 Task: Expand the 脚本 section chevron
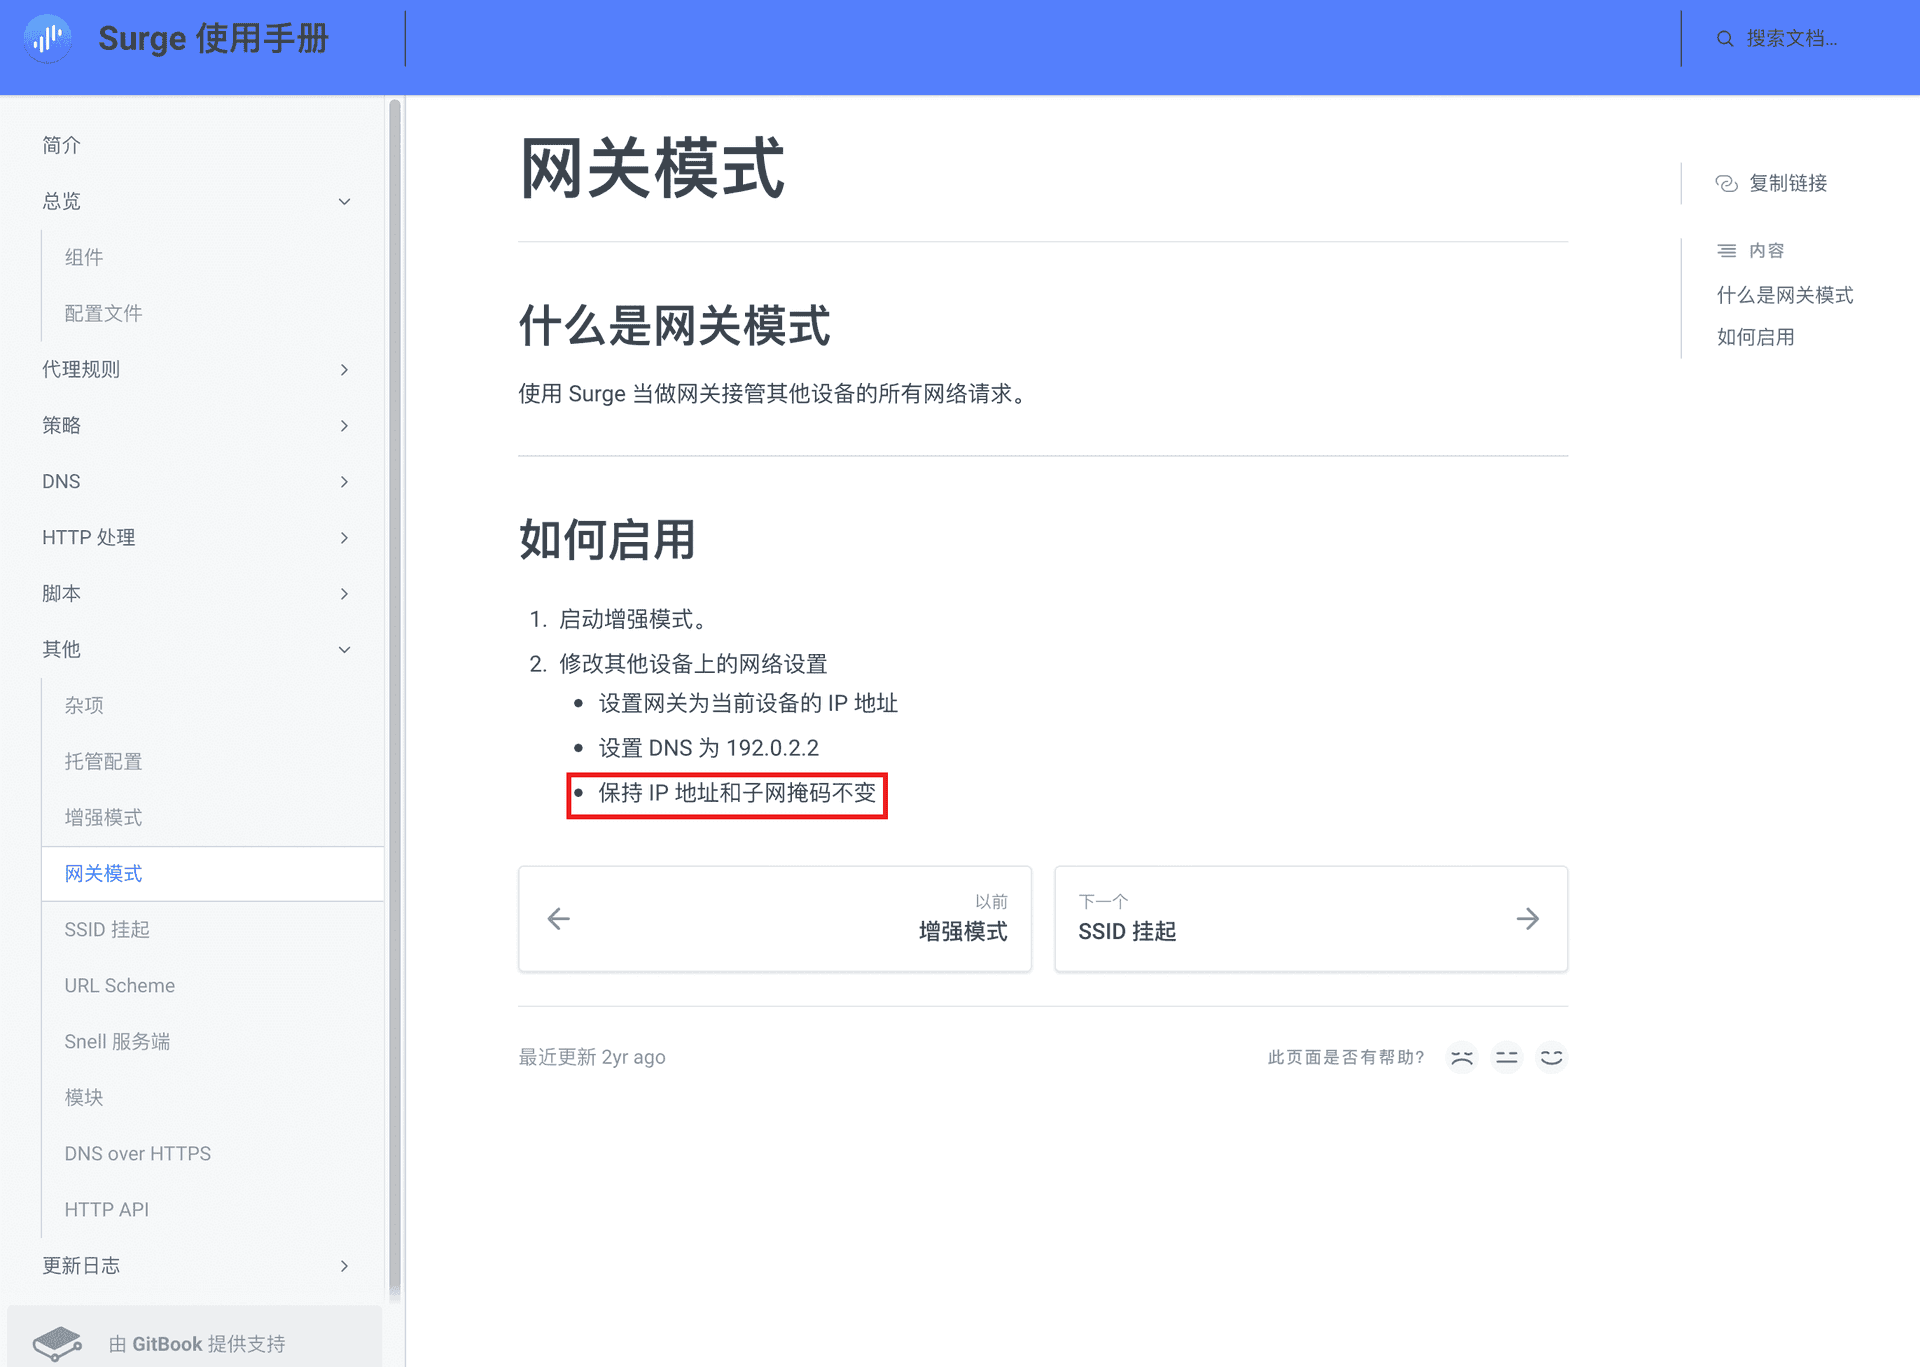[x=344, y=593]
